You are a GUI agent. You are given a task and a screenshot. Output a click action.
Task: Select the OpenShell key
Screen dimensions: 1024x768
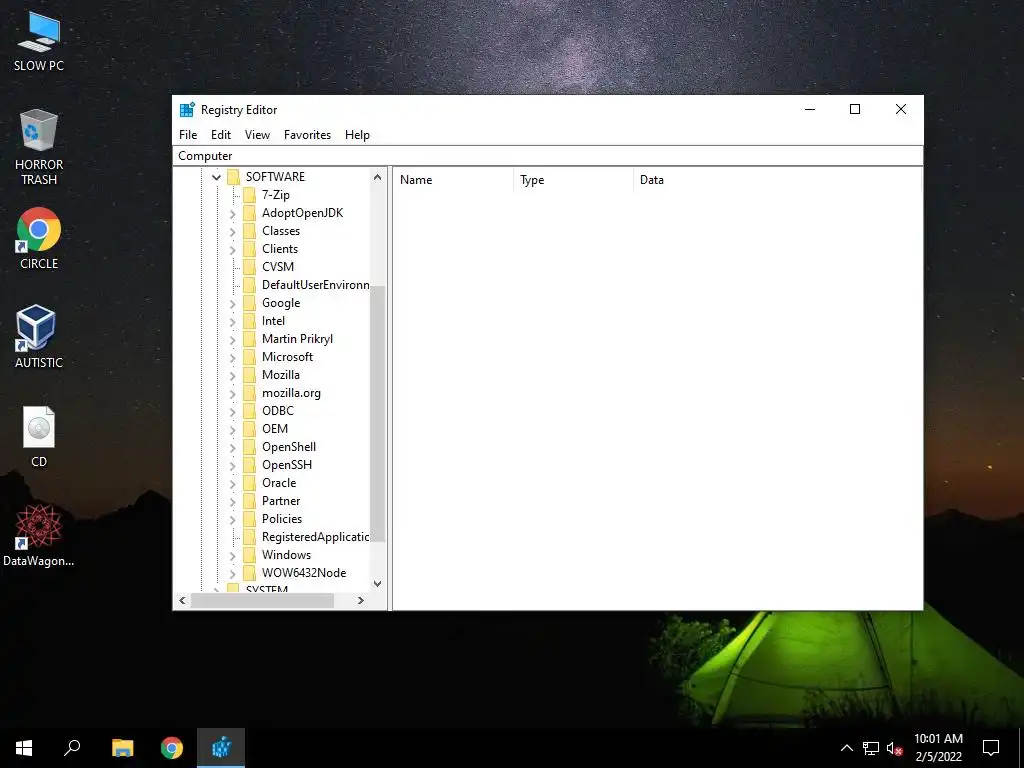(x=289, y=447)
